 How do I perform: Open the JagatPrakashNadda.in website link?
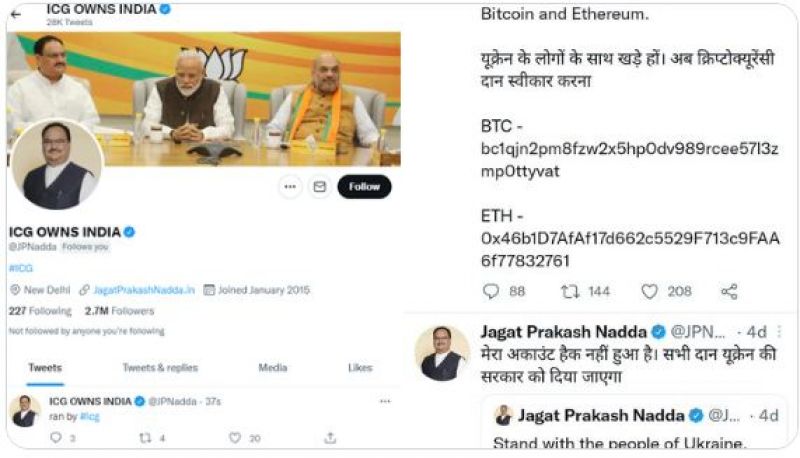(144, 290)
